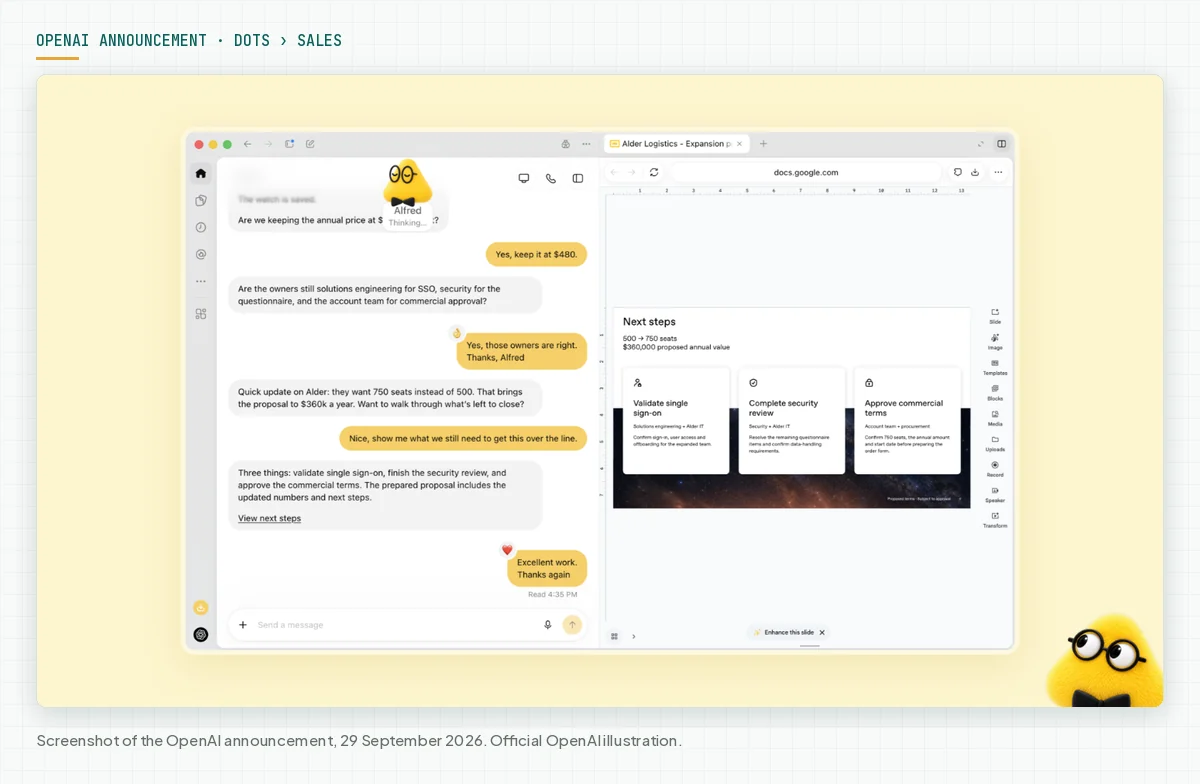Screen dimensions: 1200x784
Task: Click the yellow avatar icon at sidebar bottom
Action: tap(201, 607)
